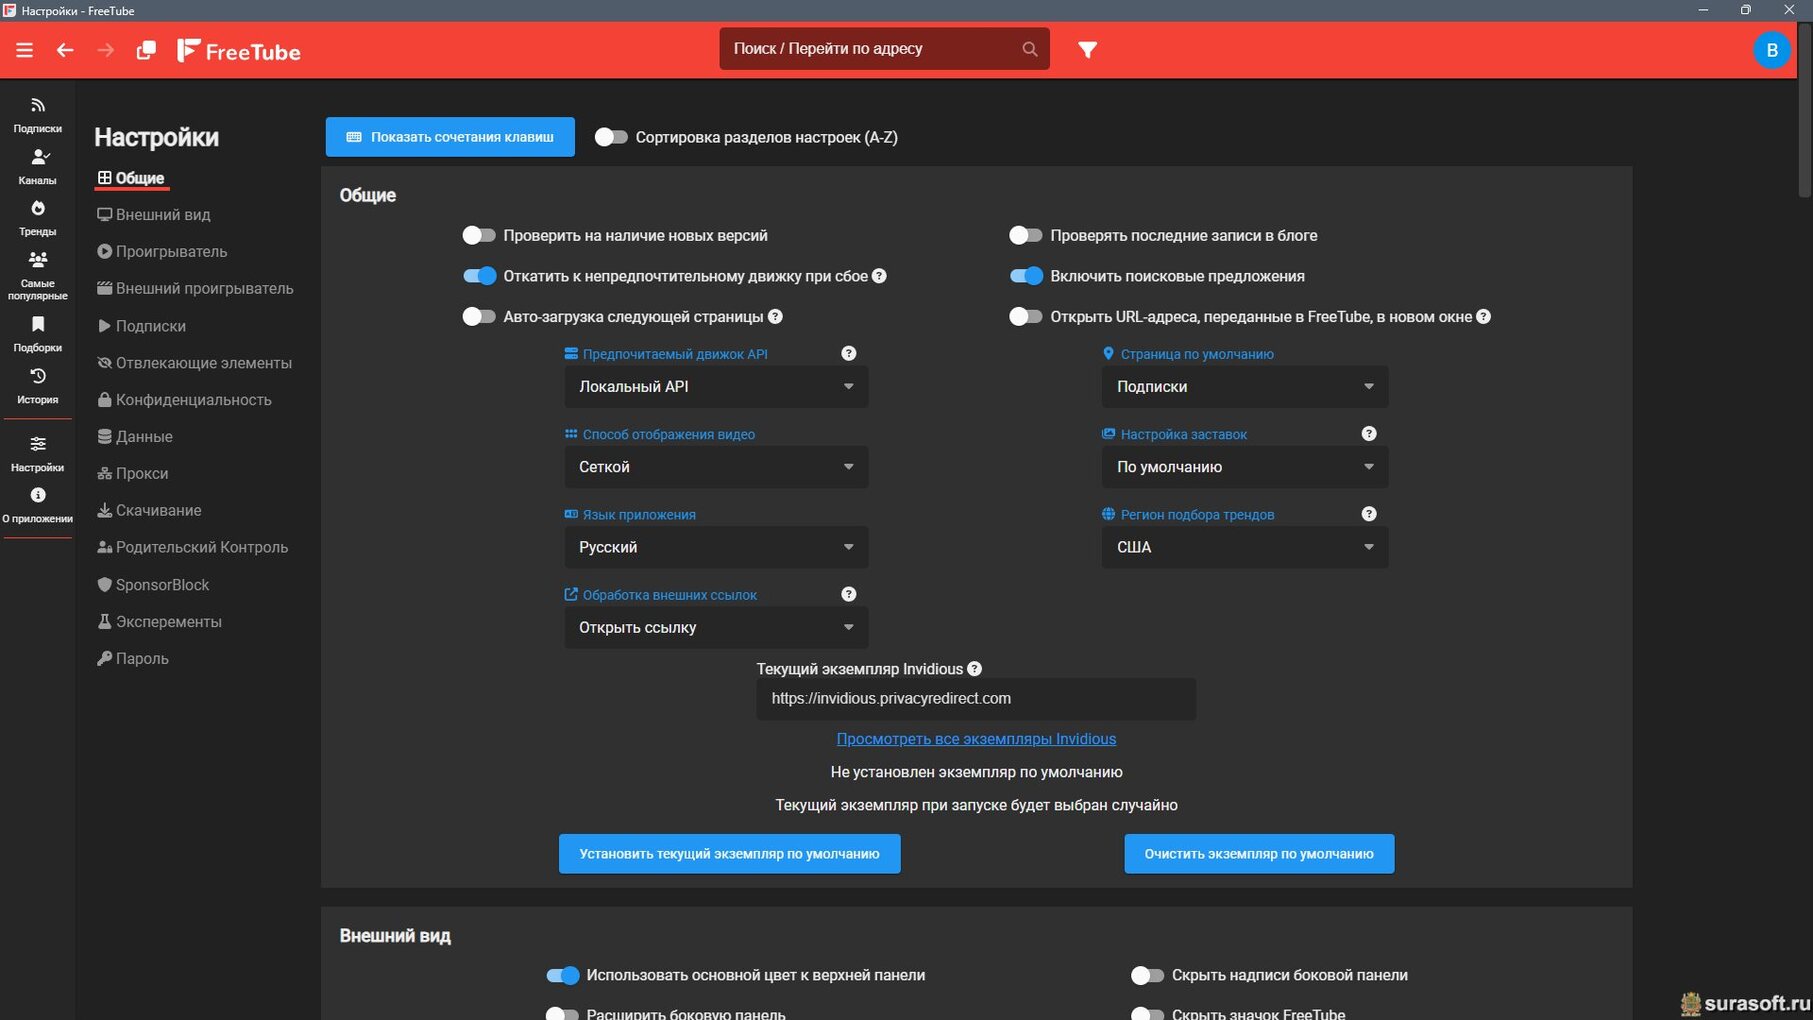The image size is (1813, 1020).
Task: Go back with the left arrow
Action: tap(65, 50)
